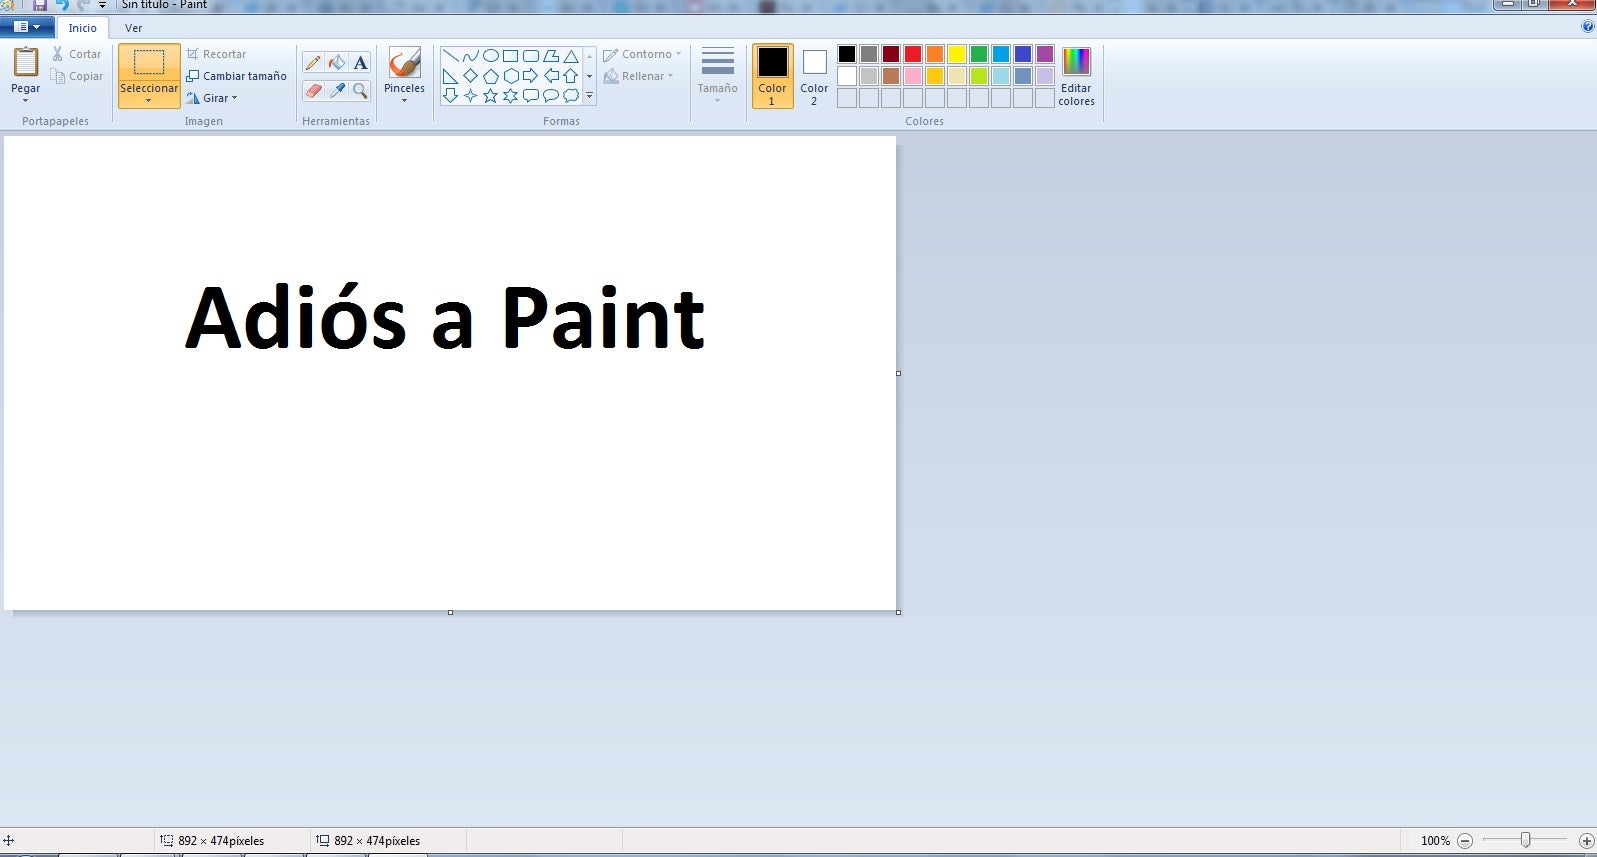Choose the oval callout shape
The image size is (1597, 857).
click(x=551, y=96)
